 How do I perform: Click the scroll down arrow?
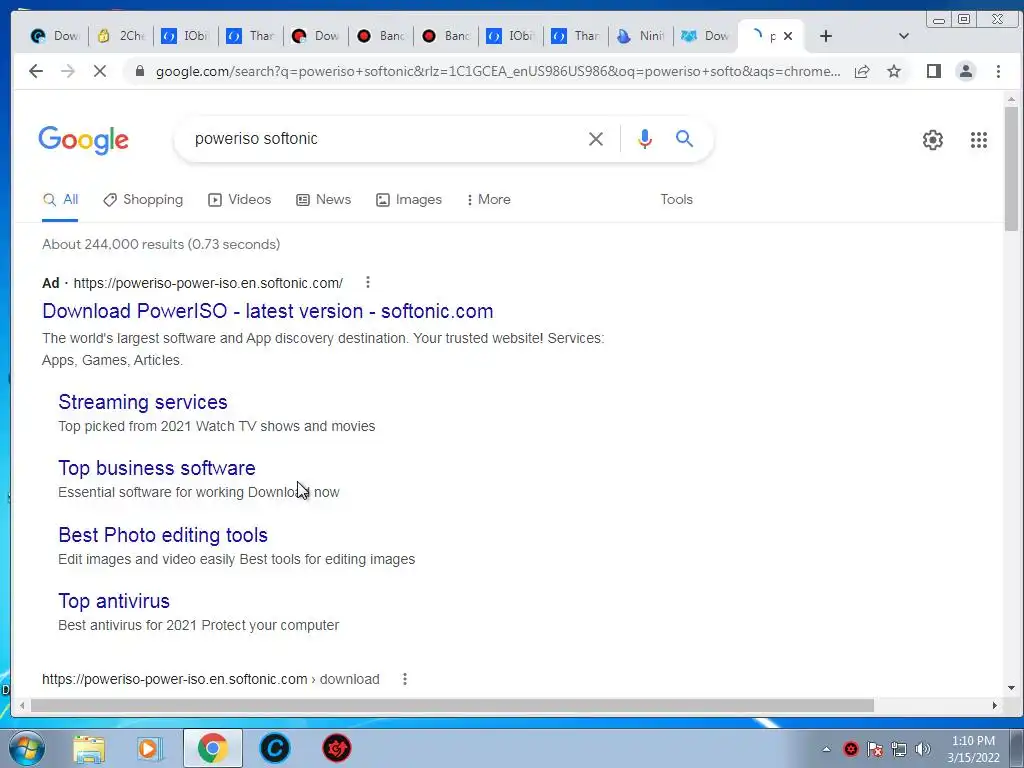1012,688
